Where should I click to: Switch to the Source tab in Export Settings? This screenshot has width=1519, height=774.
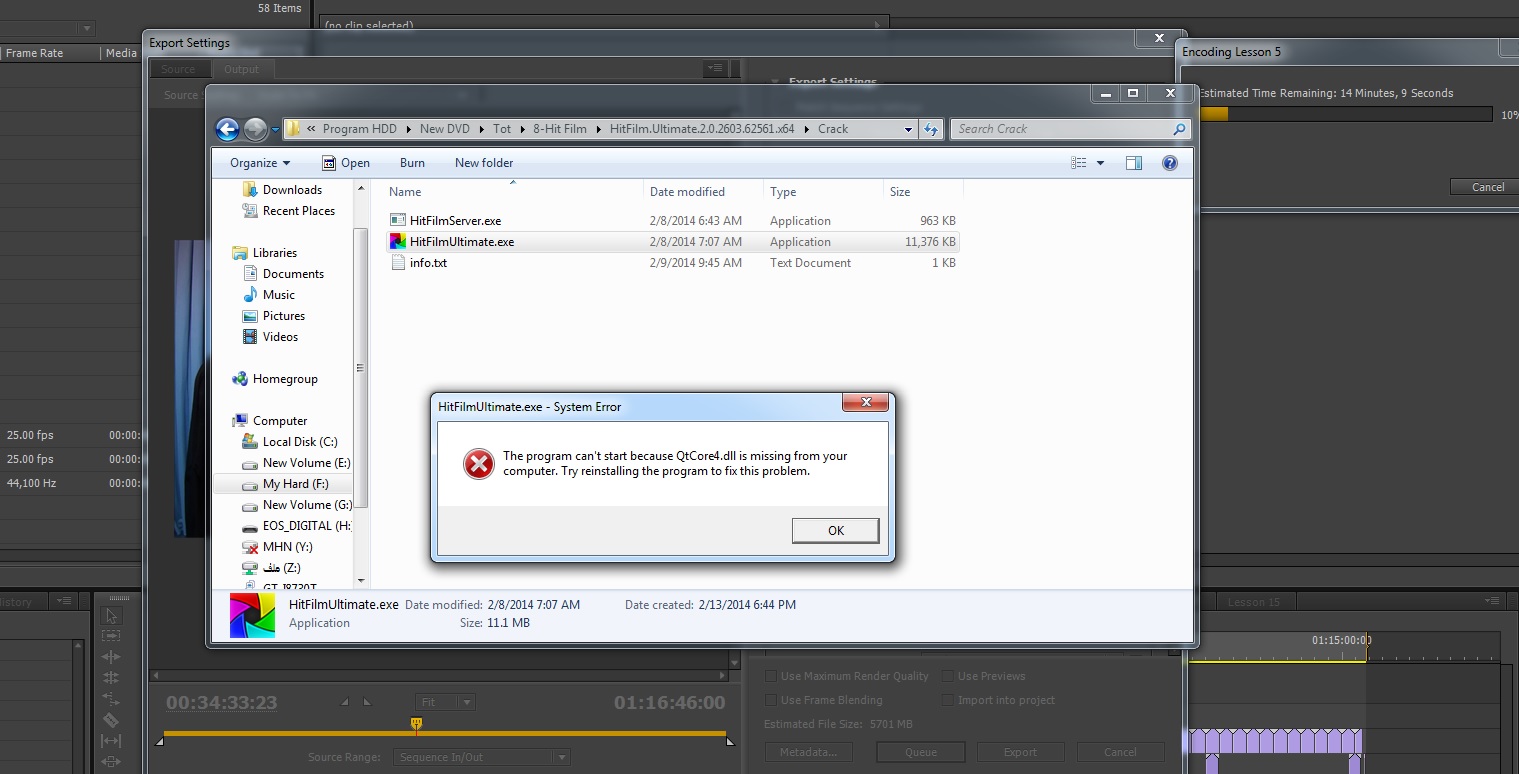pos(178,69)
